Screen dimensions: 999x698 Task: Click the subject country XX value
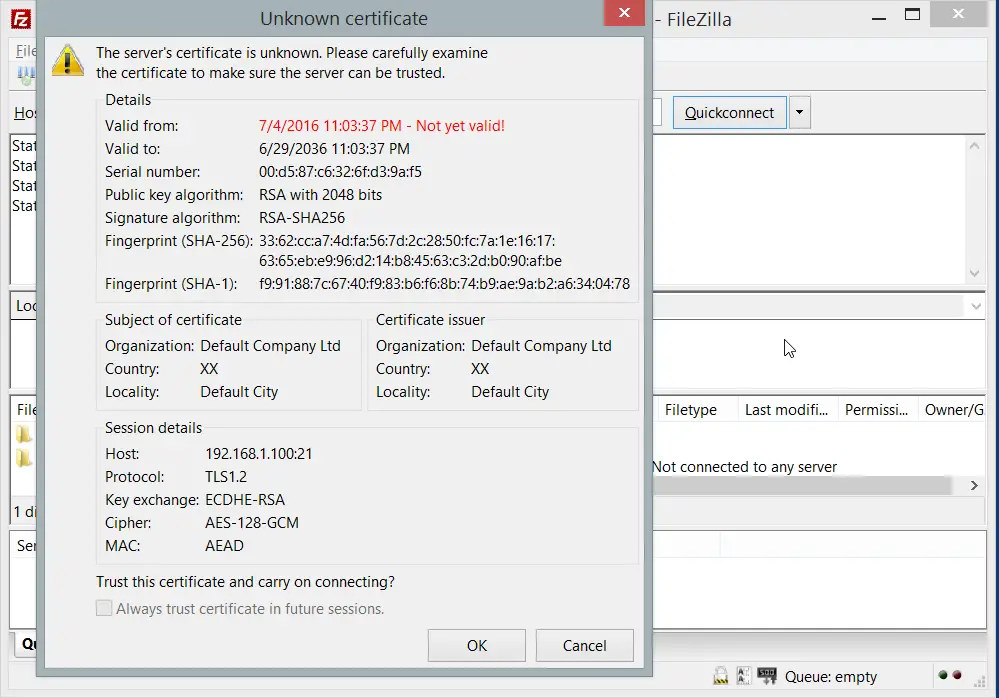point(209,369)
